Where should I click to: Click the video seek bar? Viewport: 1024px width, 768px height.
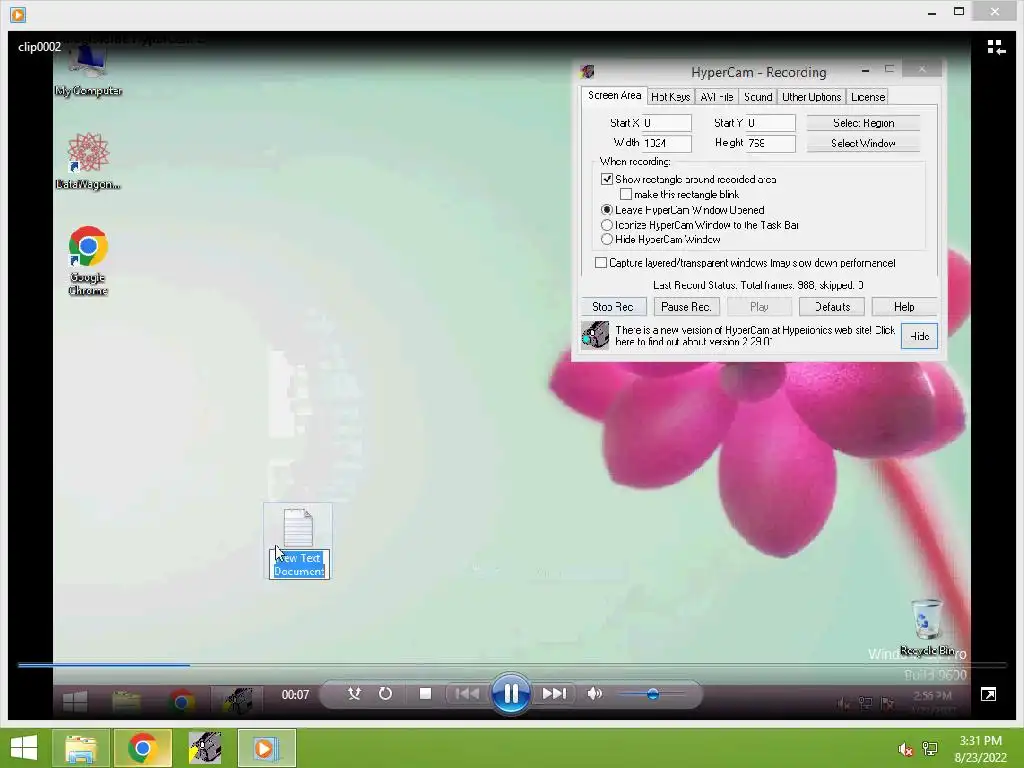[512, 665]
